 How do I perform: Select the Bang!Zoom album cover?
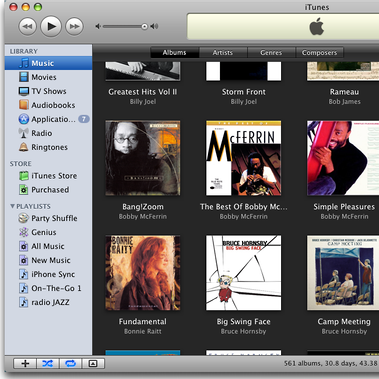point(143,158)
